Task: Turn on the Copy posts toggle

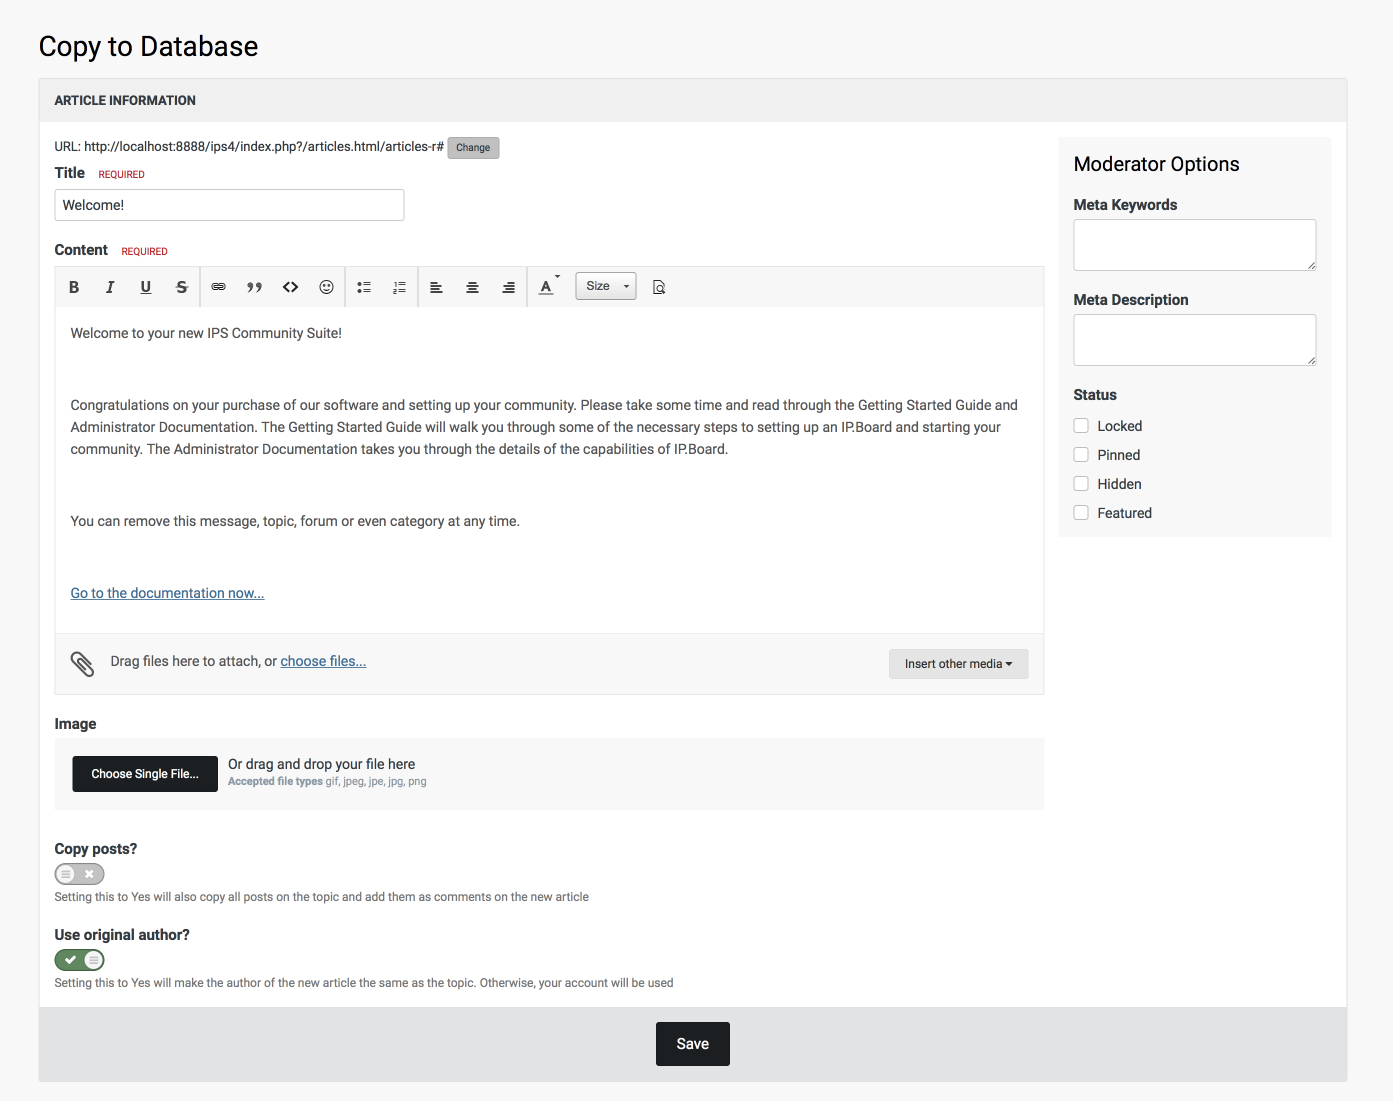Action: [x=80, y=874]
